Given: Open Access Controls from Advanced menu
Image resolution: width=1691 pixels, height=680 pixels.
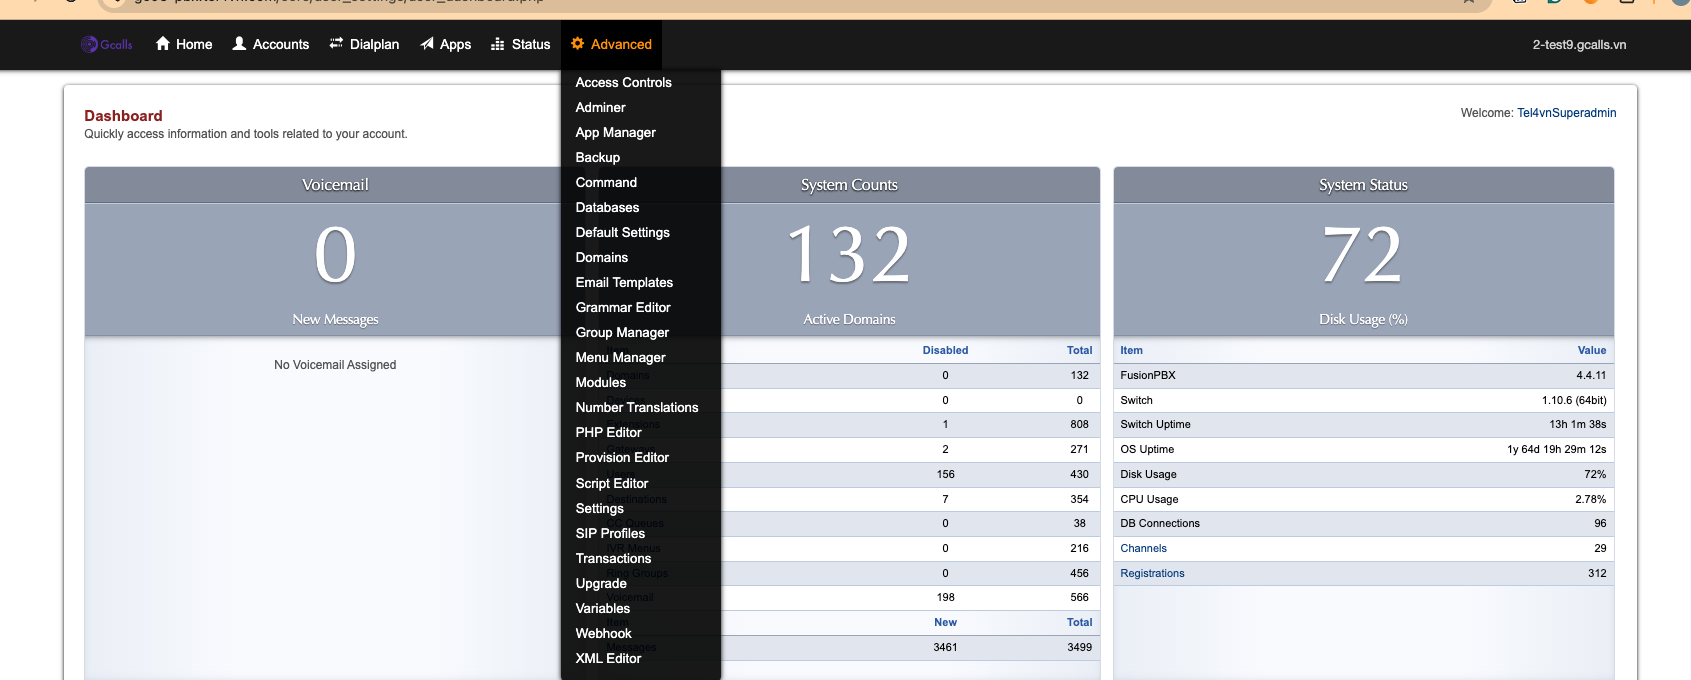Looking at the screenshot, I should point(623,83).
